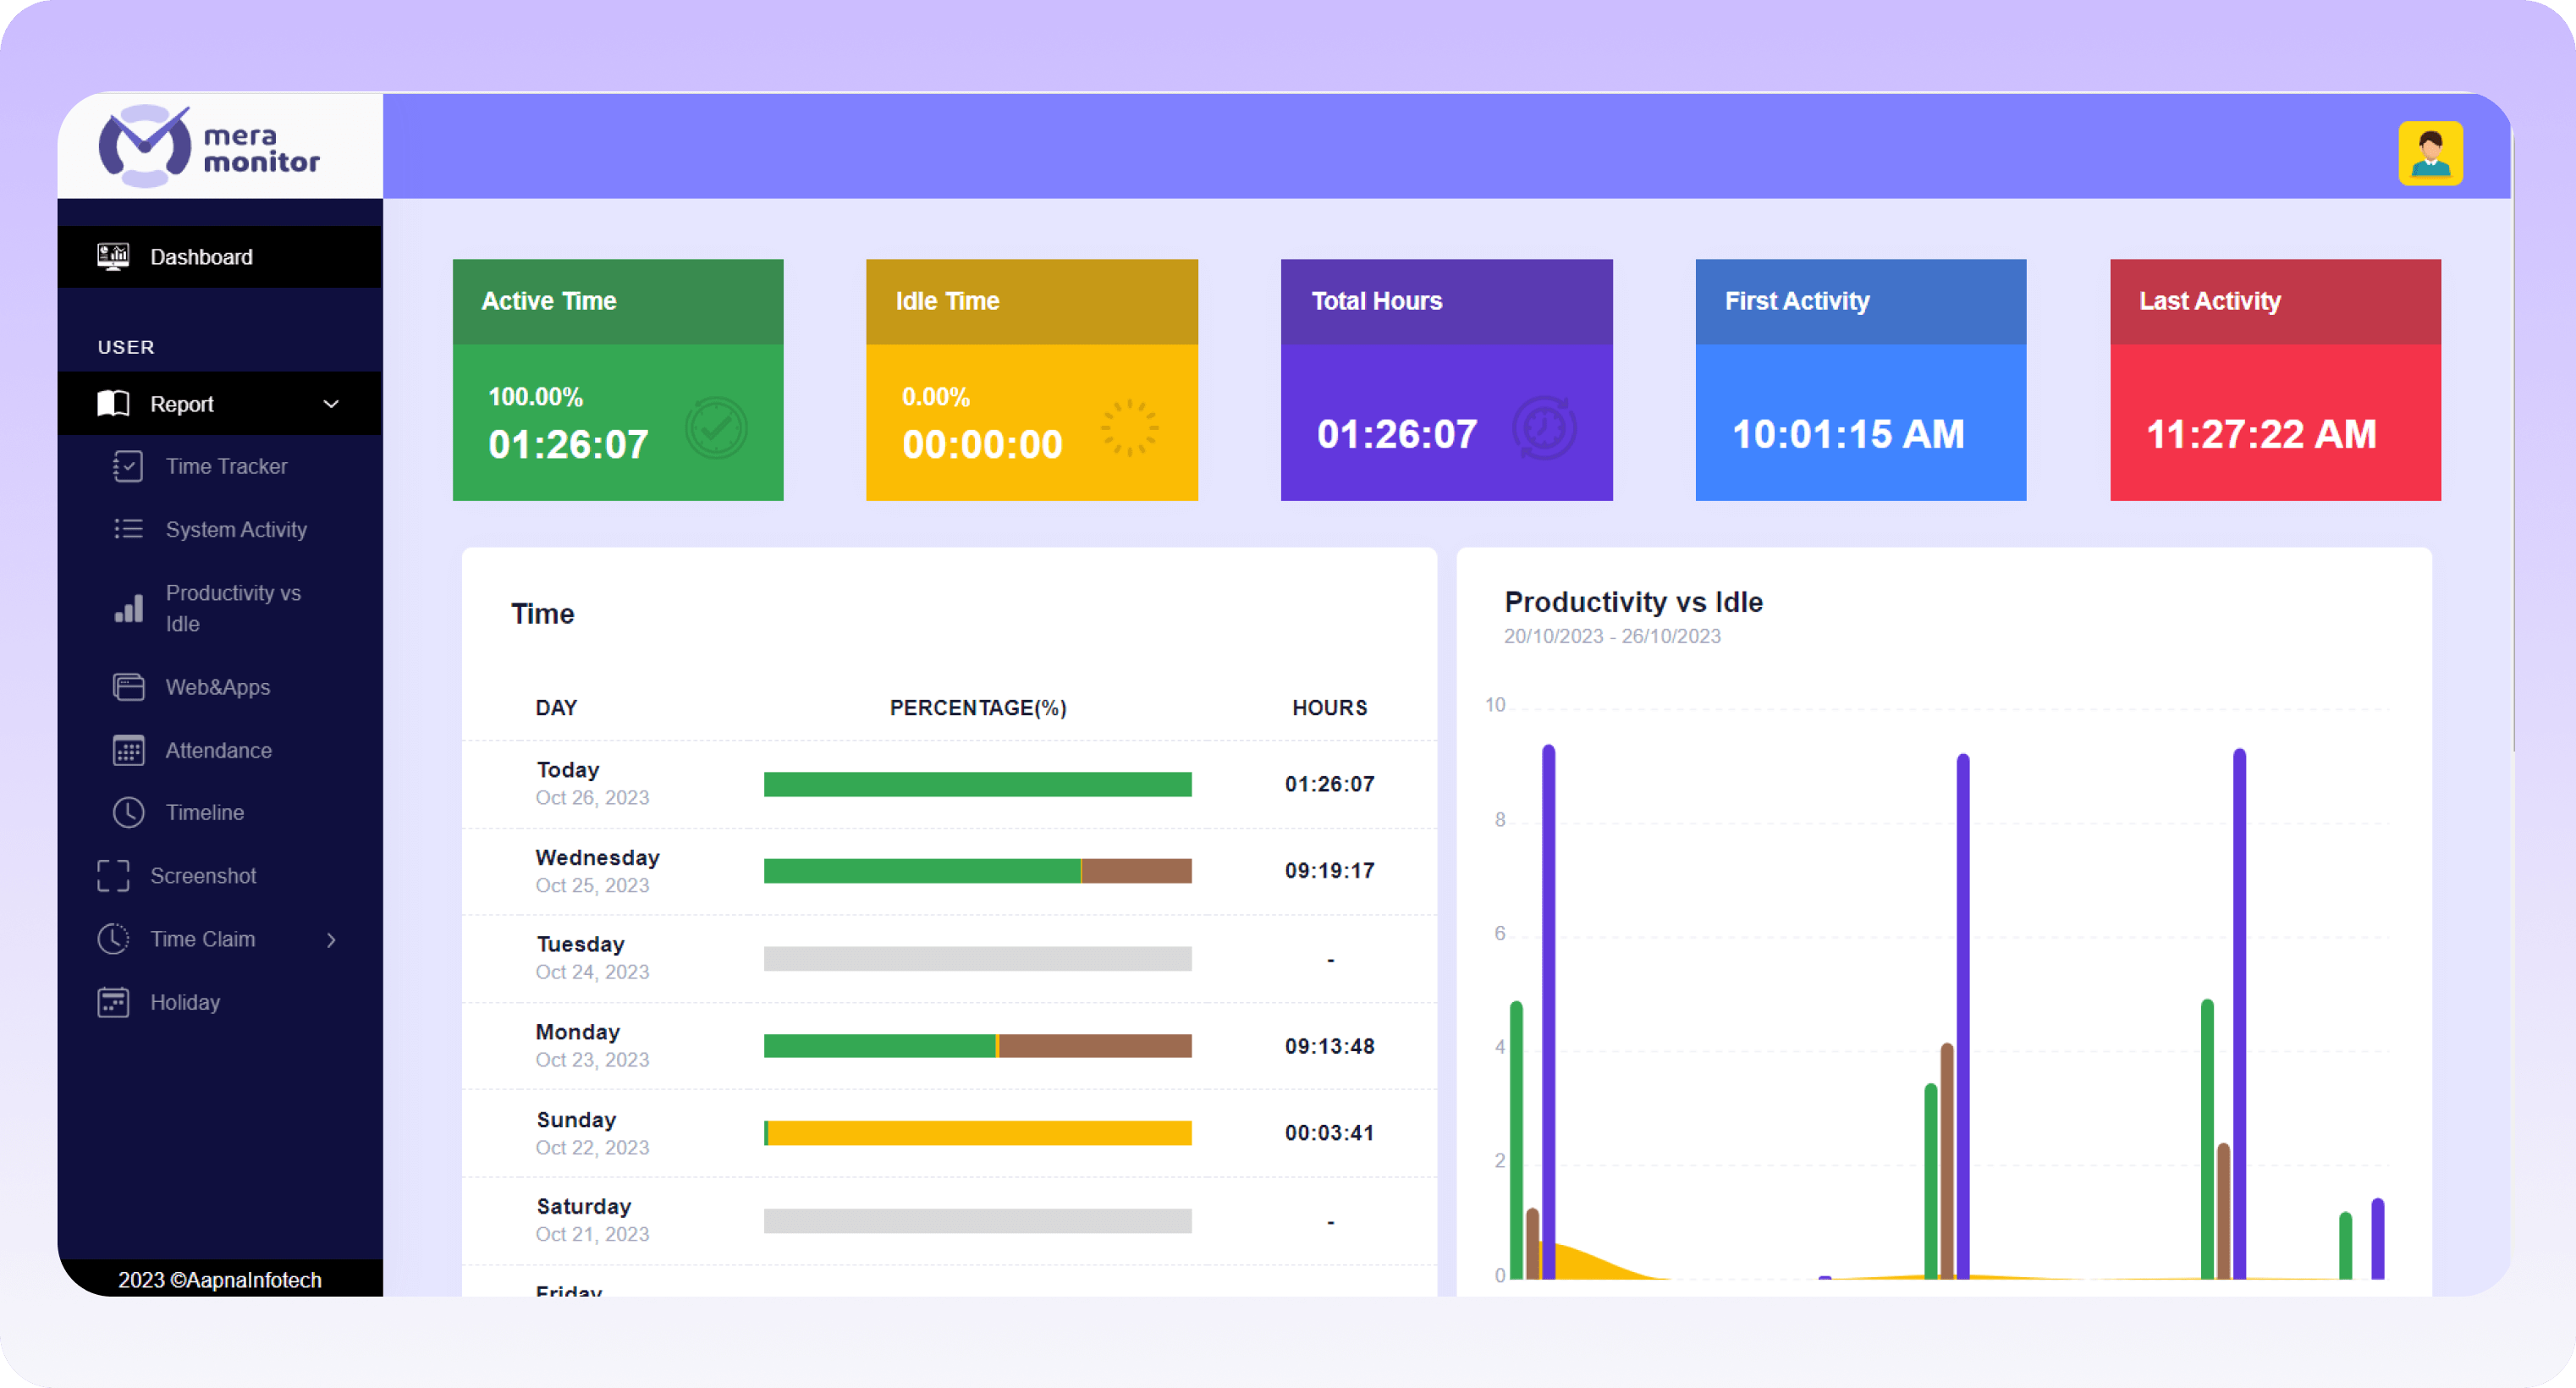Collapse the Report section chevron
The image size is (2576, 1388).
click(331, 404)
